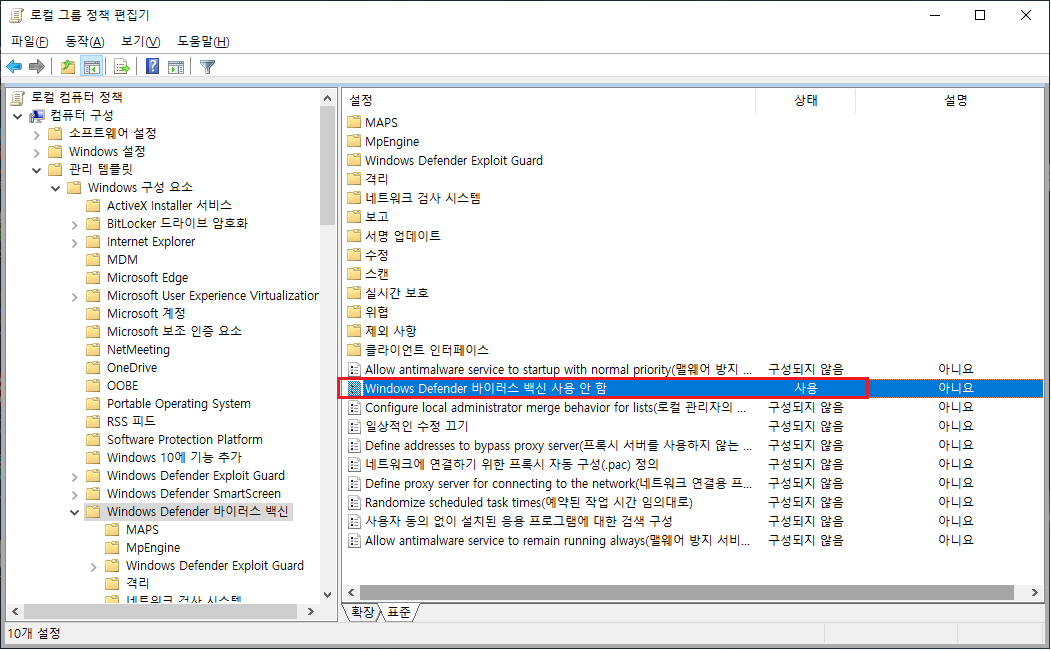Select Microsoft Edge in the tree
The width and height of the screenshot is (1051, 650).
(x=147, y=277)
